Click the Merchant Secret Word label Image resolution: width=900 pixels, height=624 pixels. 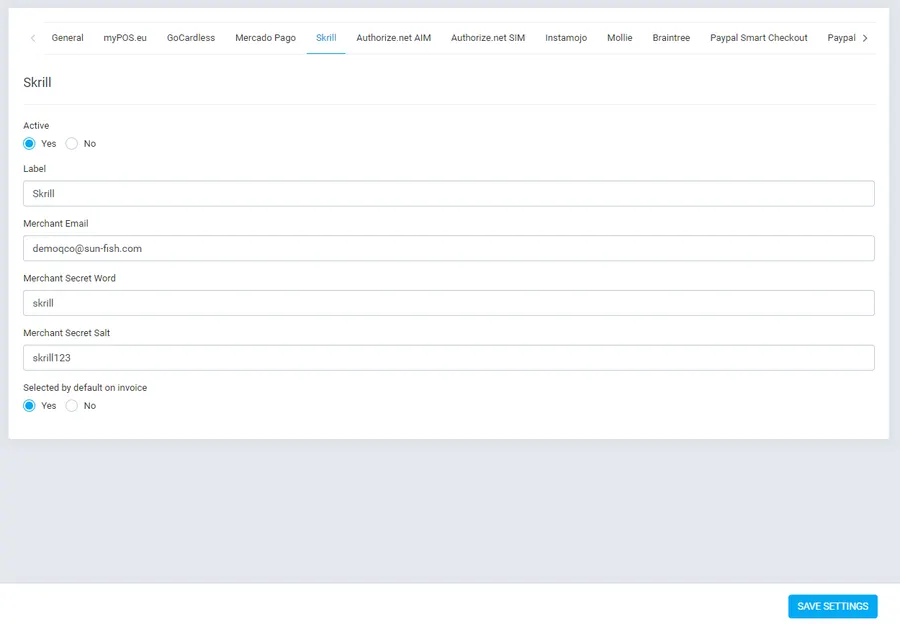tap(69, 278)
